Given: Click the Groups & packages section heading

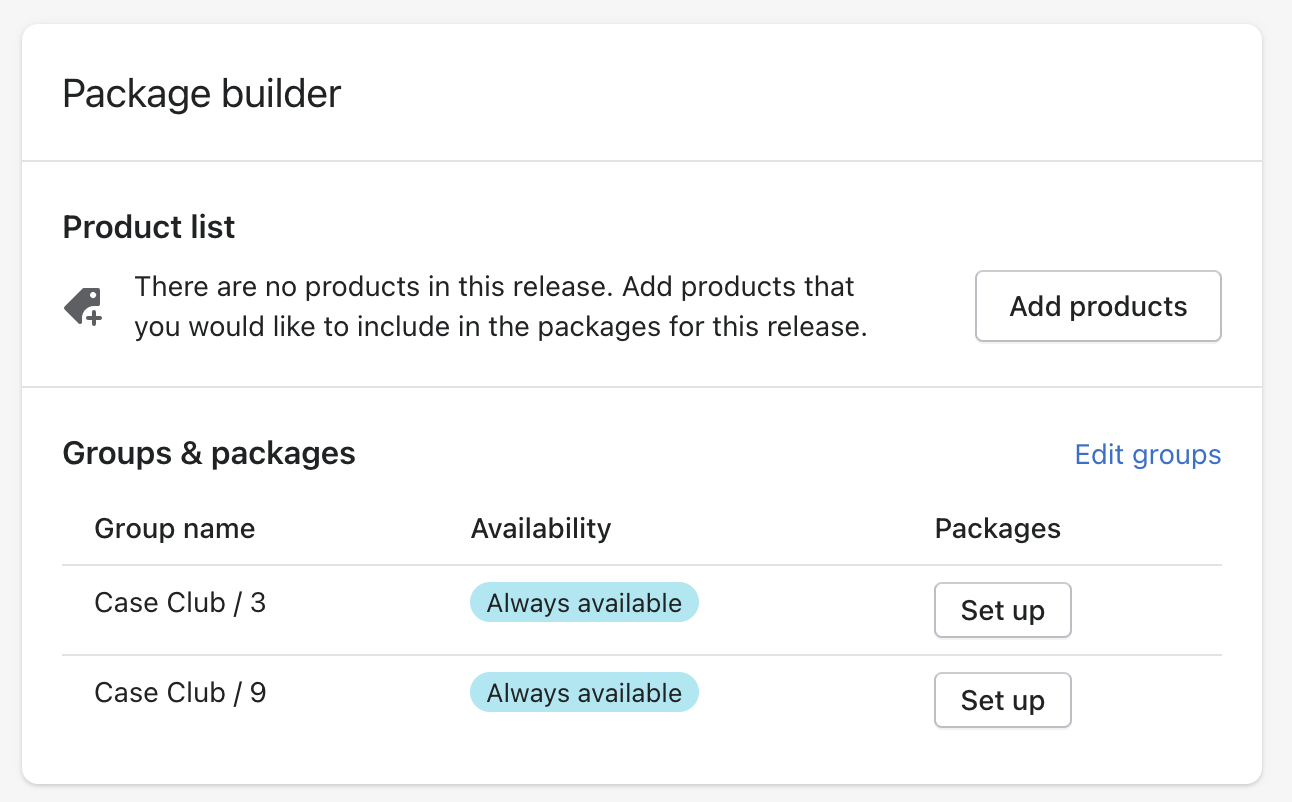Looking at the screenshot, I should click(x=208, y=454).
